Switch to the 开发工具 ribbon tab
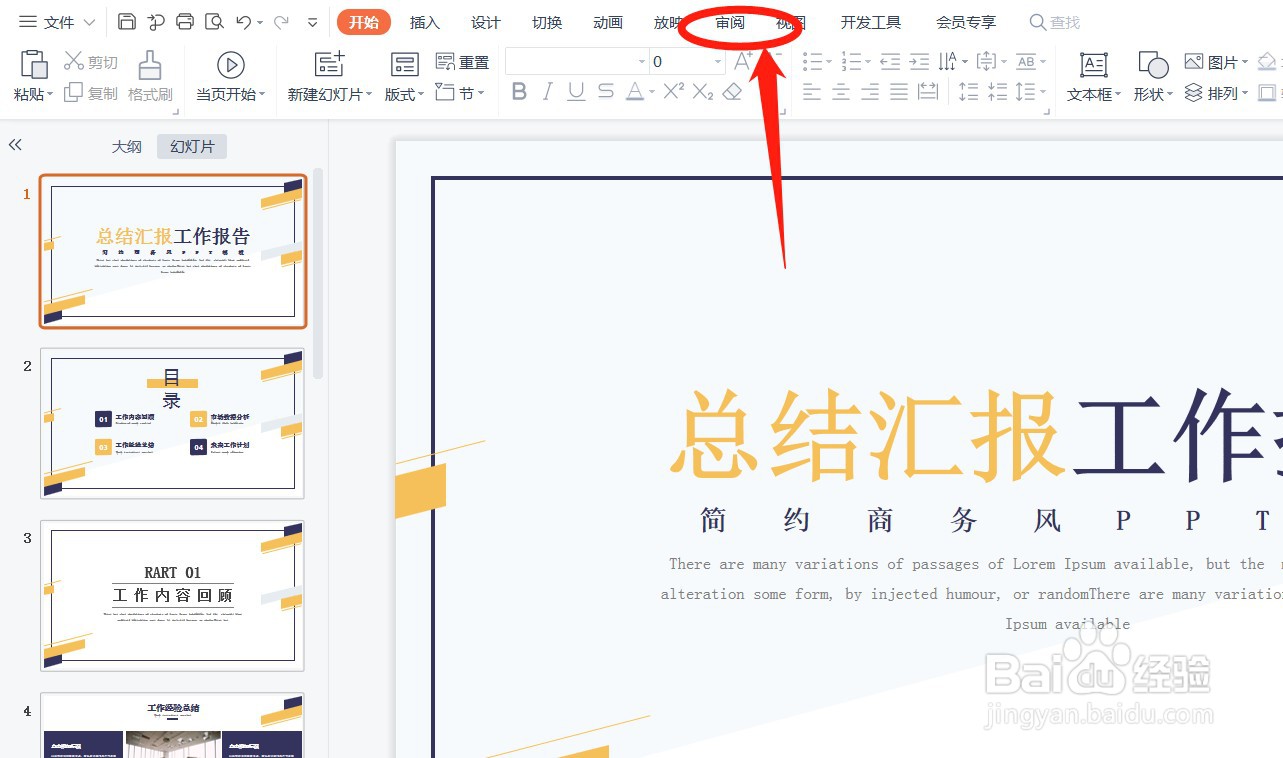Screen dimensions: 1283x758 [x=871, y=22]
